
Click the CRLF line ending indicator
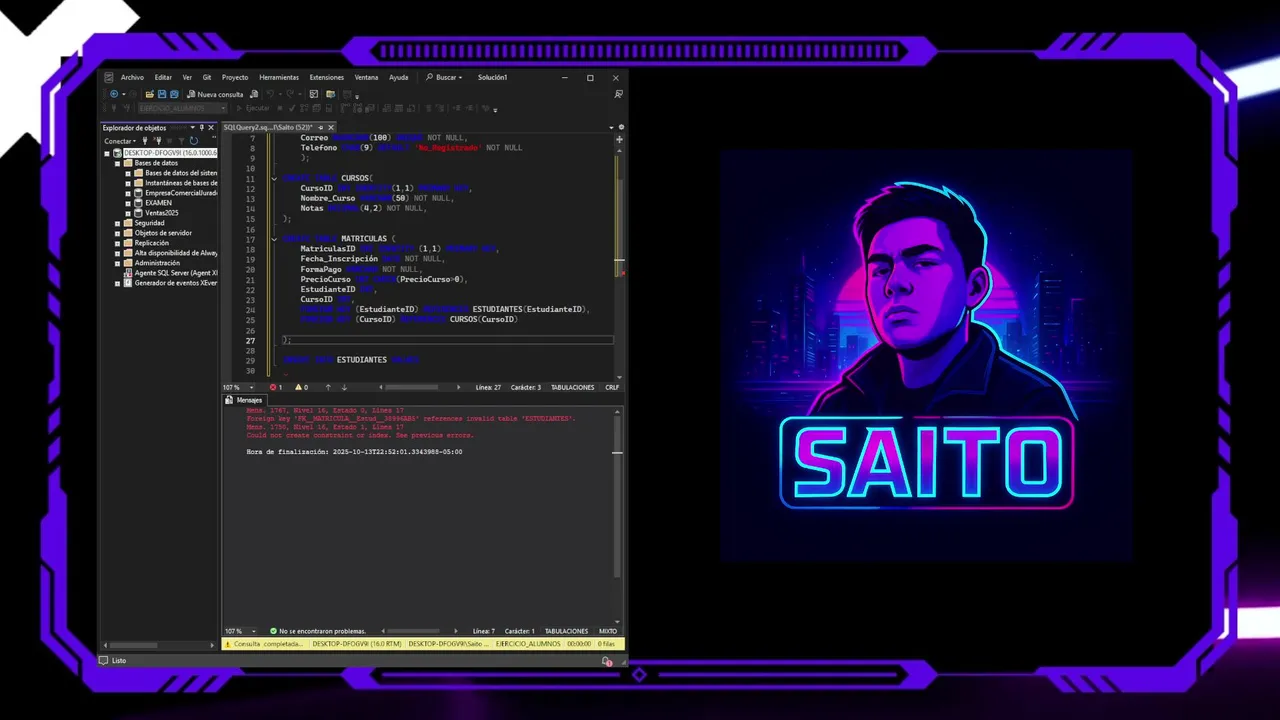click(x=612, y=387)
